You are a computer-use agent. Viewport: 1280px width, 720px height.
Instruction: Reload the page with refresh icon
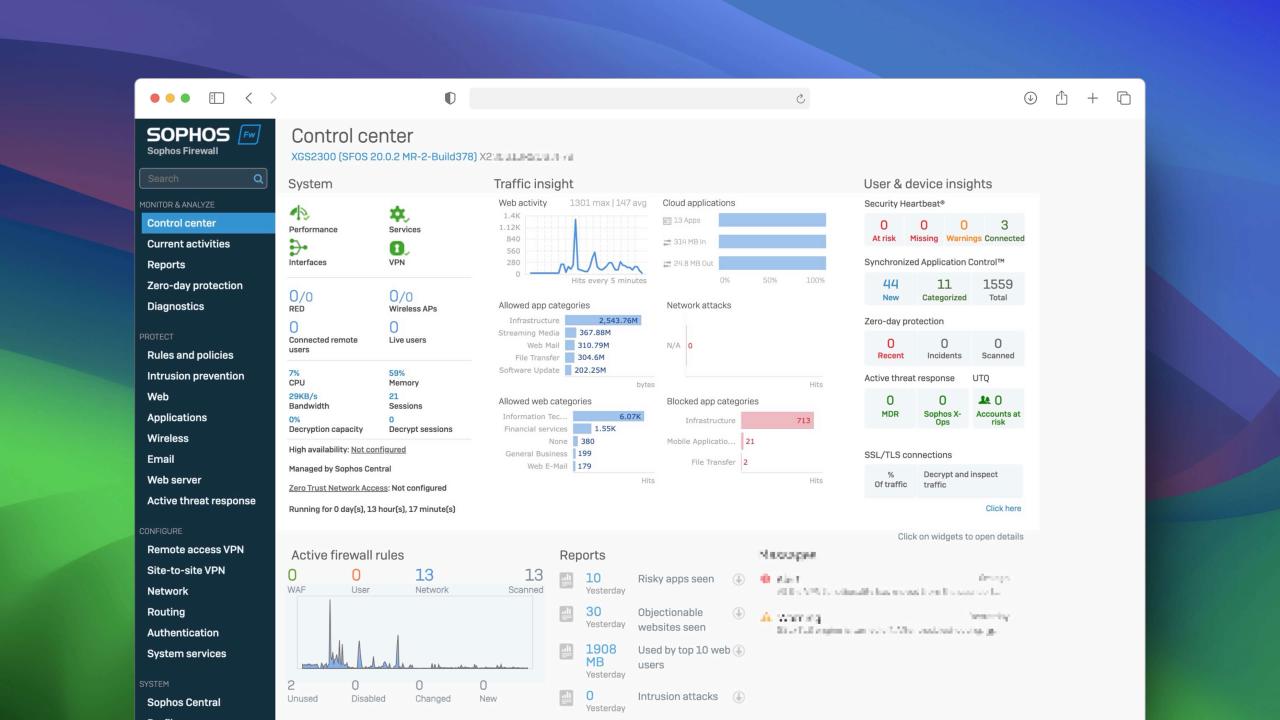click(x=800, y=98)
